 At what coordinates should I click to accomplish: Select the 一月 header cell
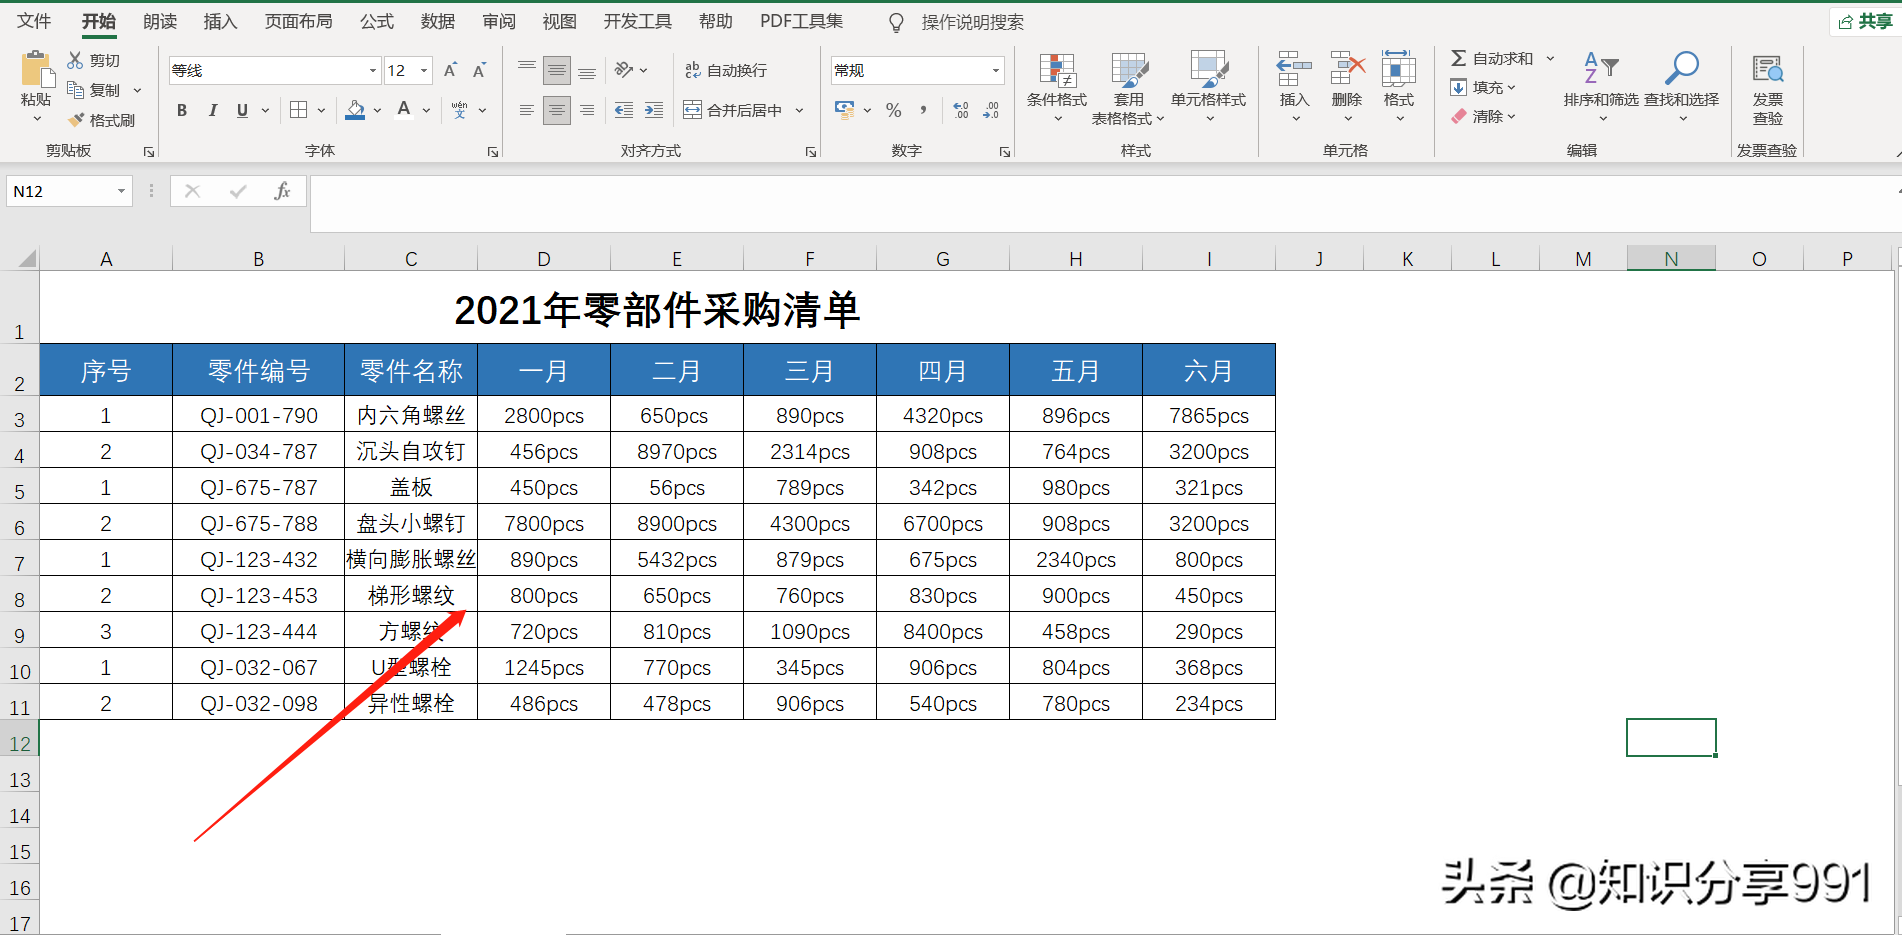tap(544, 371)
